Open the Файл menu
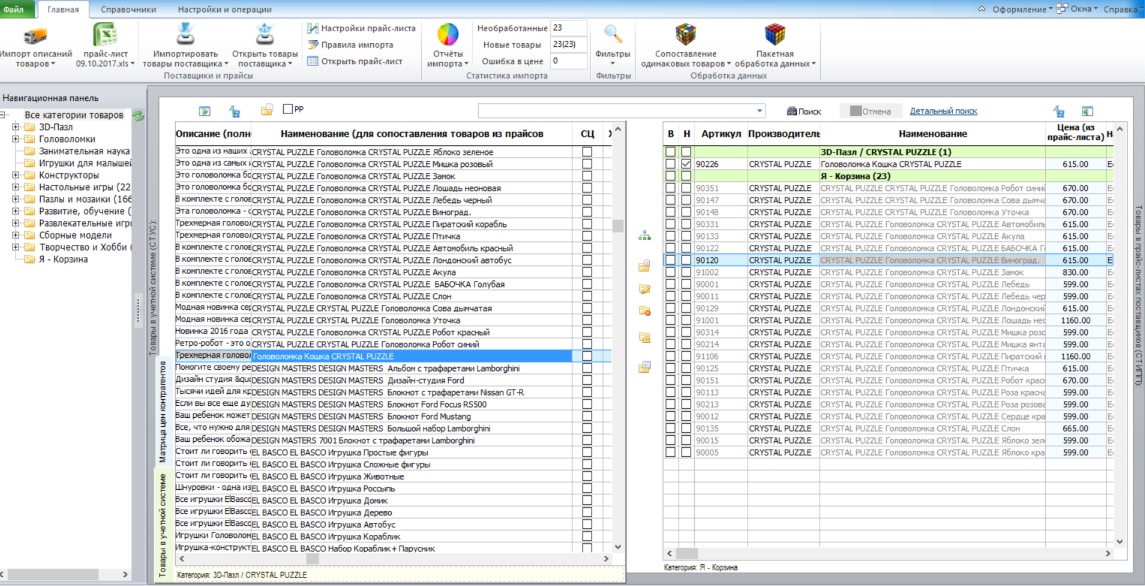 click(14, 9)
